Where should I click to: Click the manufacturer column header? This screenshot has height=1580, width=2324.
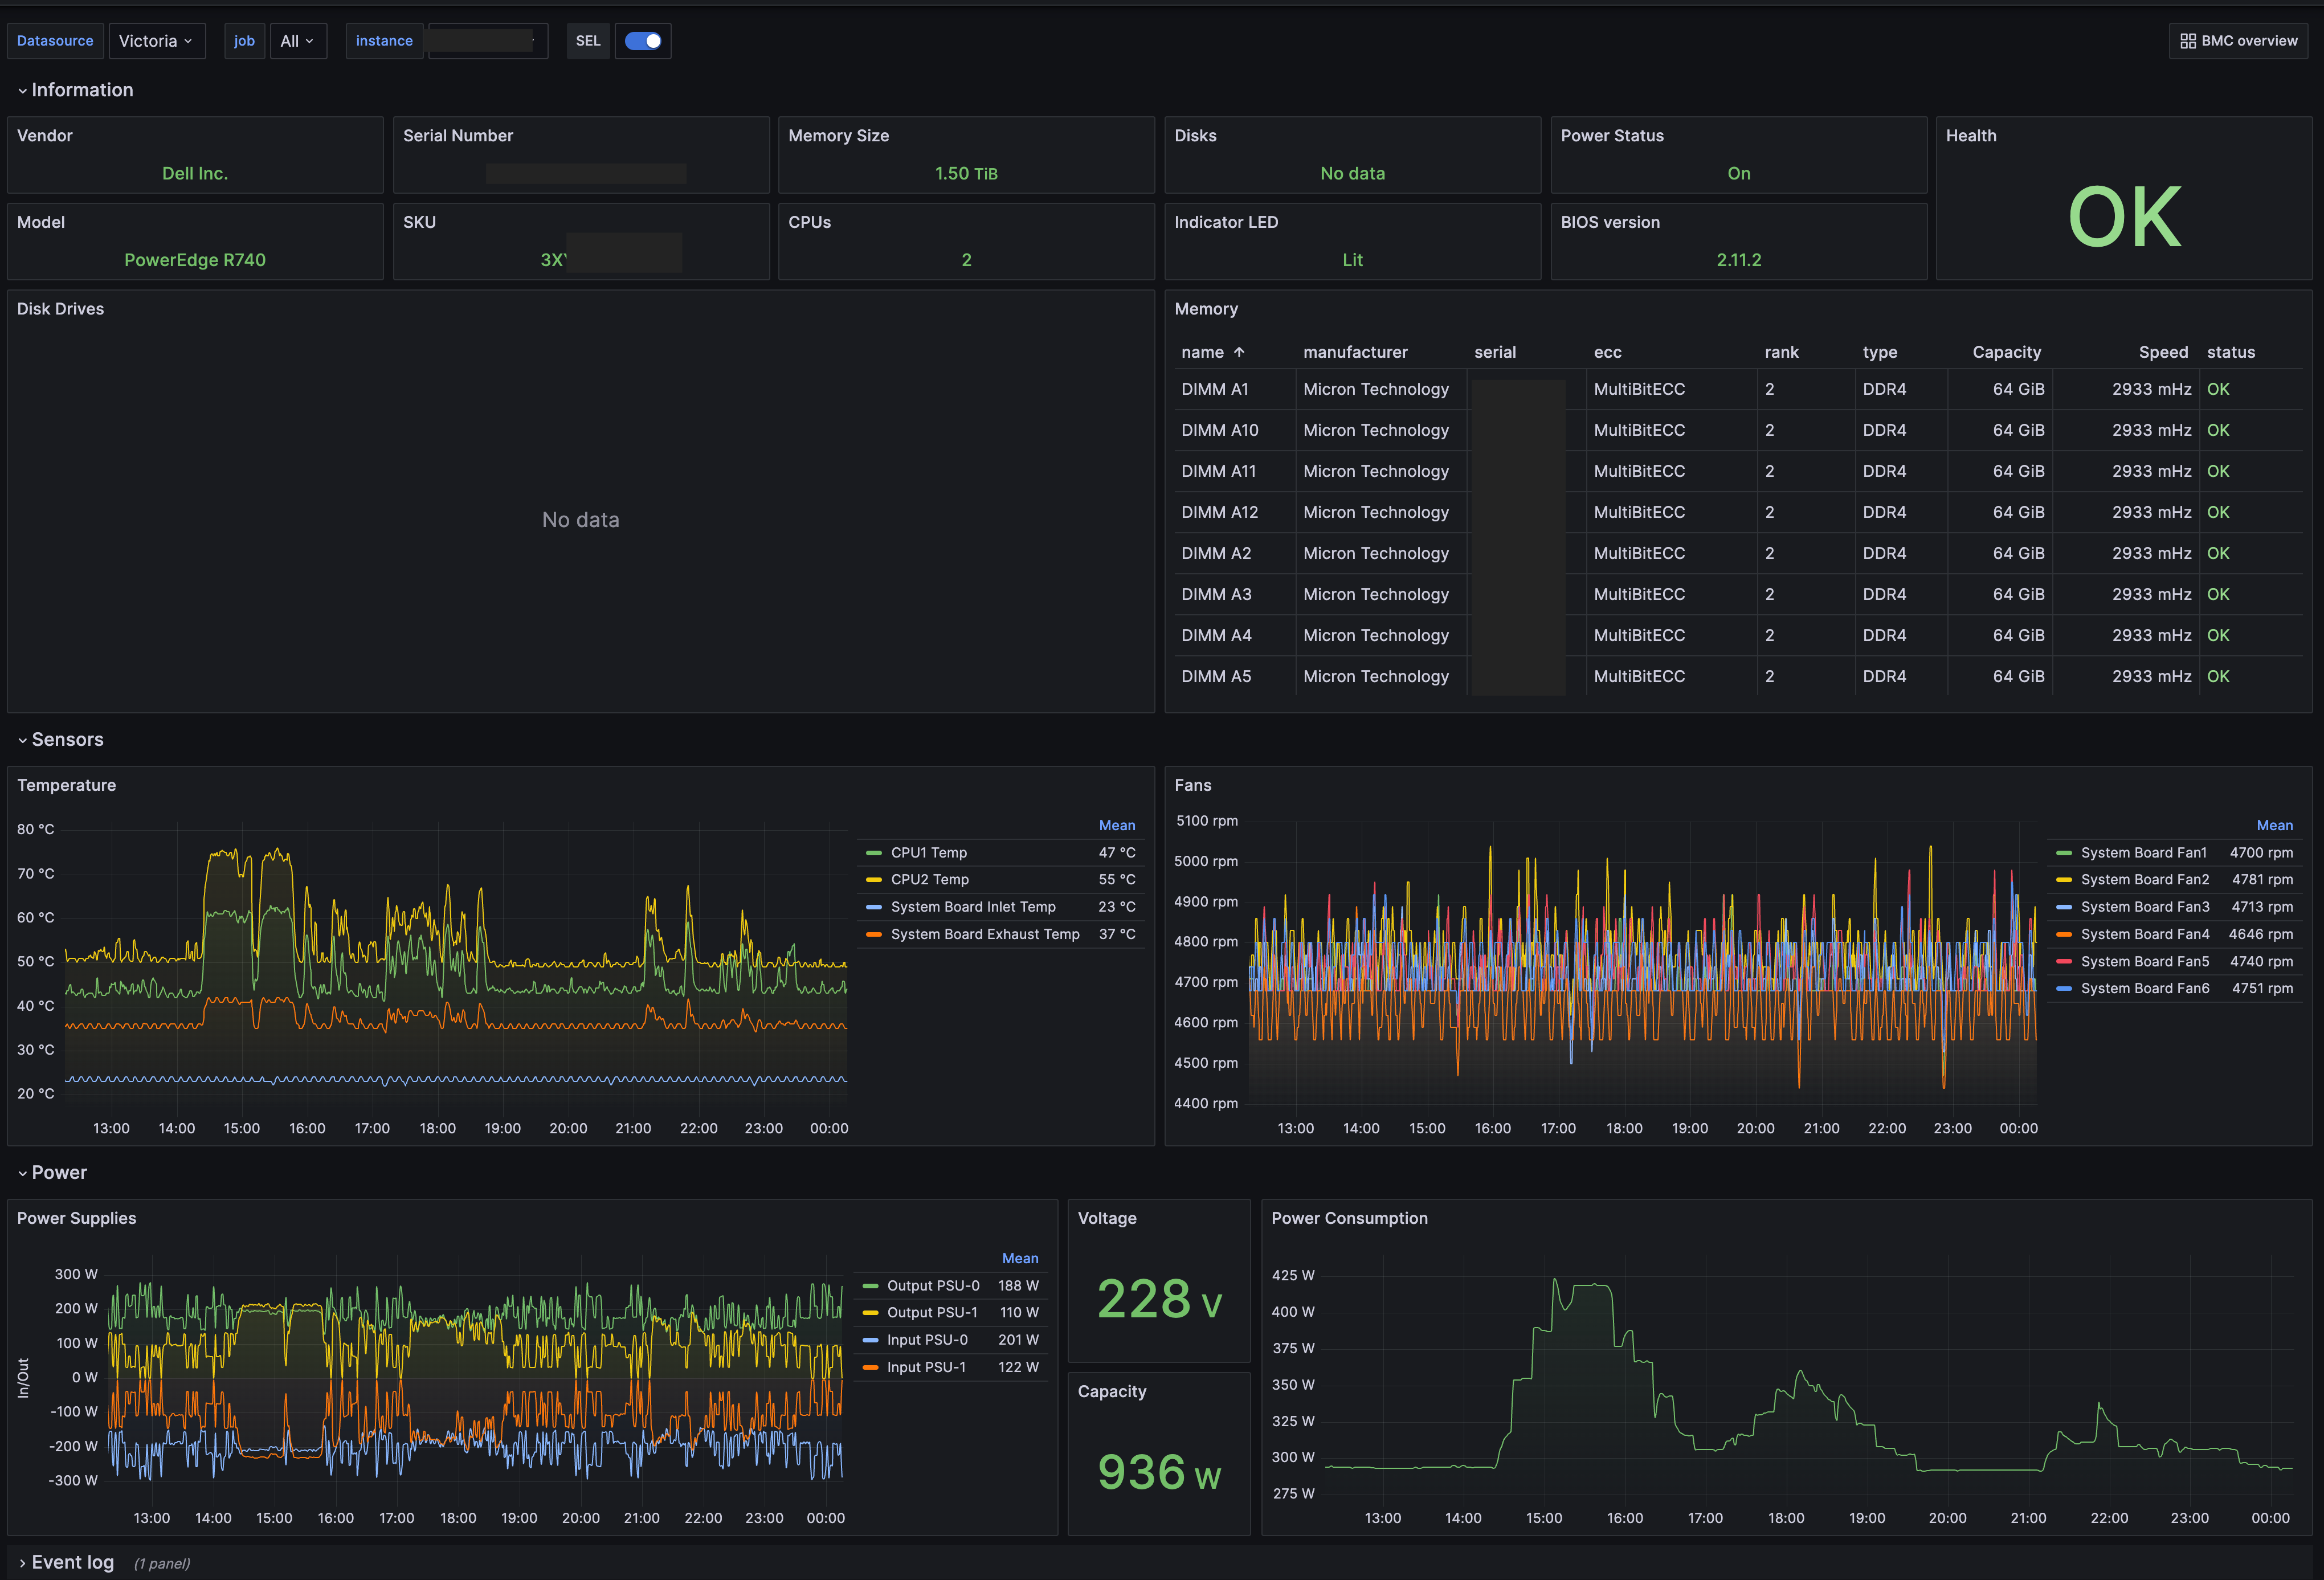click(1354, 352)
